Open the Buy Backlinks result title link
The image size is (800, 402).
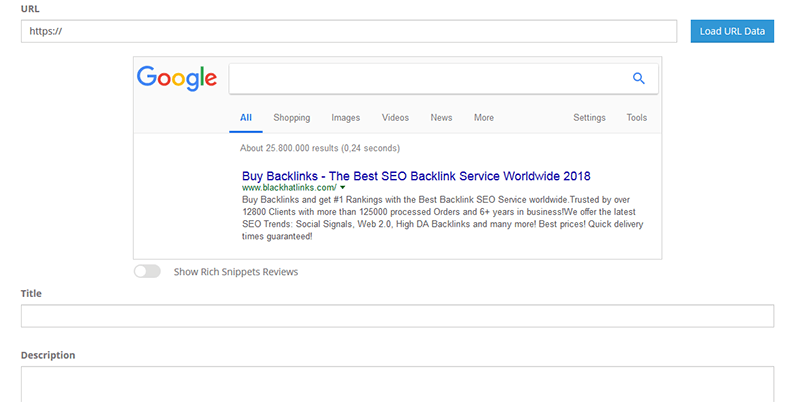pos(416,176)
